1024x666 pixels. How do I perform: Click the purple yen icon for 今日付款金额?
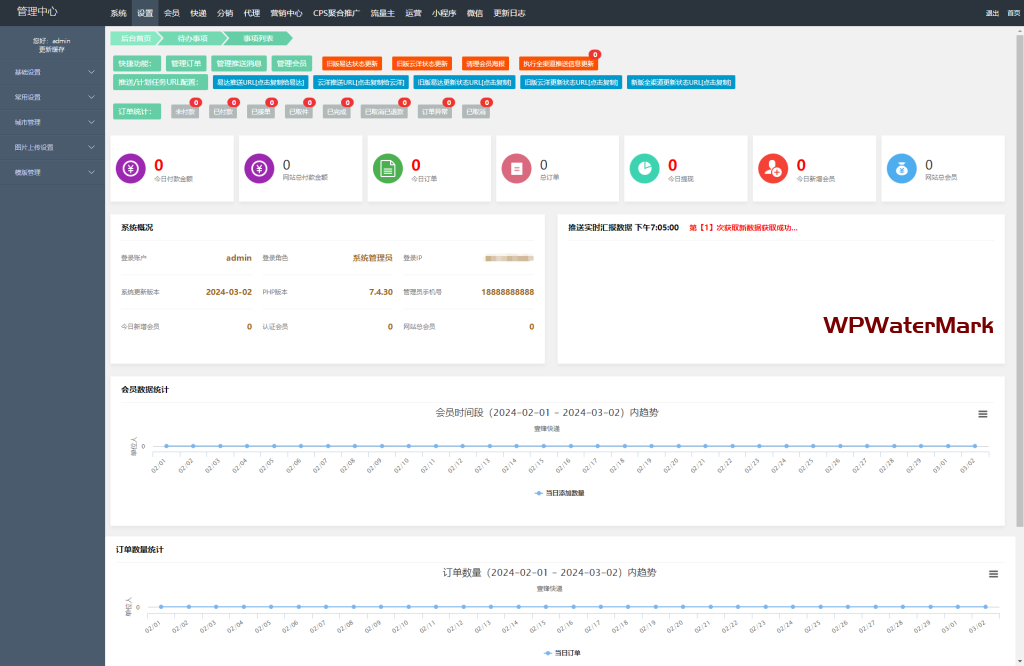(x=131, y=169)
